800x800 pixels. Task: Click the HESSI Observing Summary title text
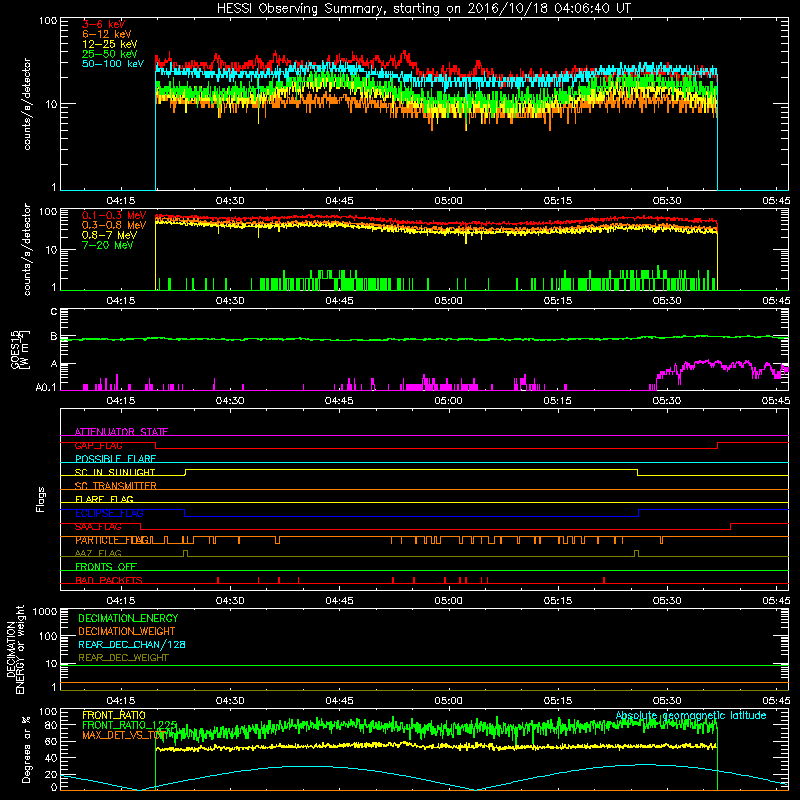424,9
